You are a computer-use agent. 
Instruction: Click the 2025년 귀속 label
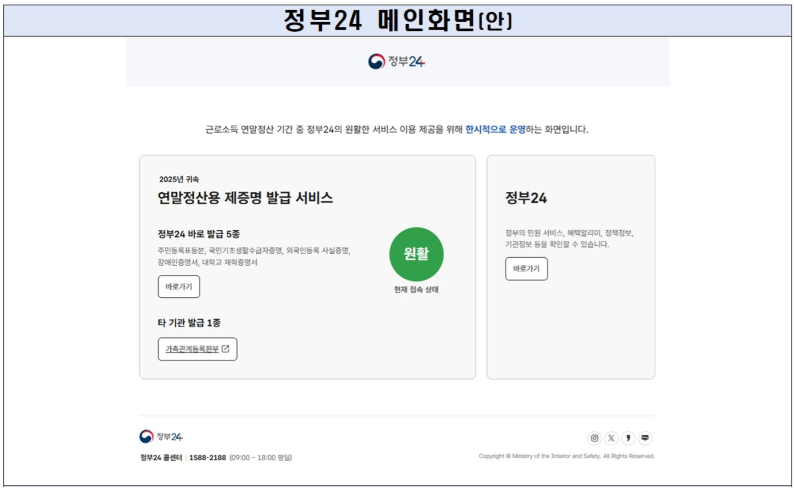coord(179,179)
